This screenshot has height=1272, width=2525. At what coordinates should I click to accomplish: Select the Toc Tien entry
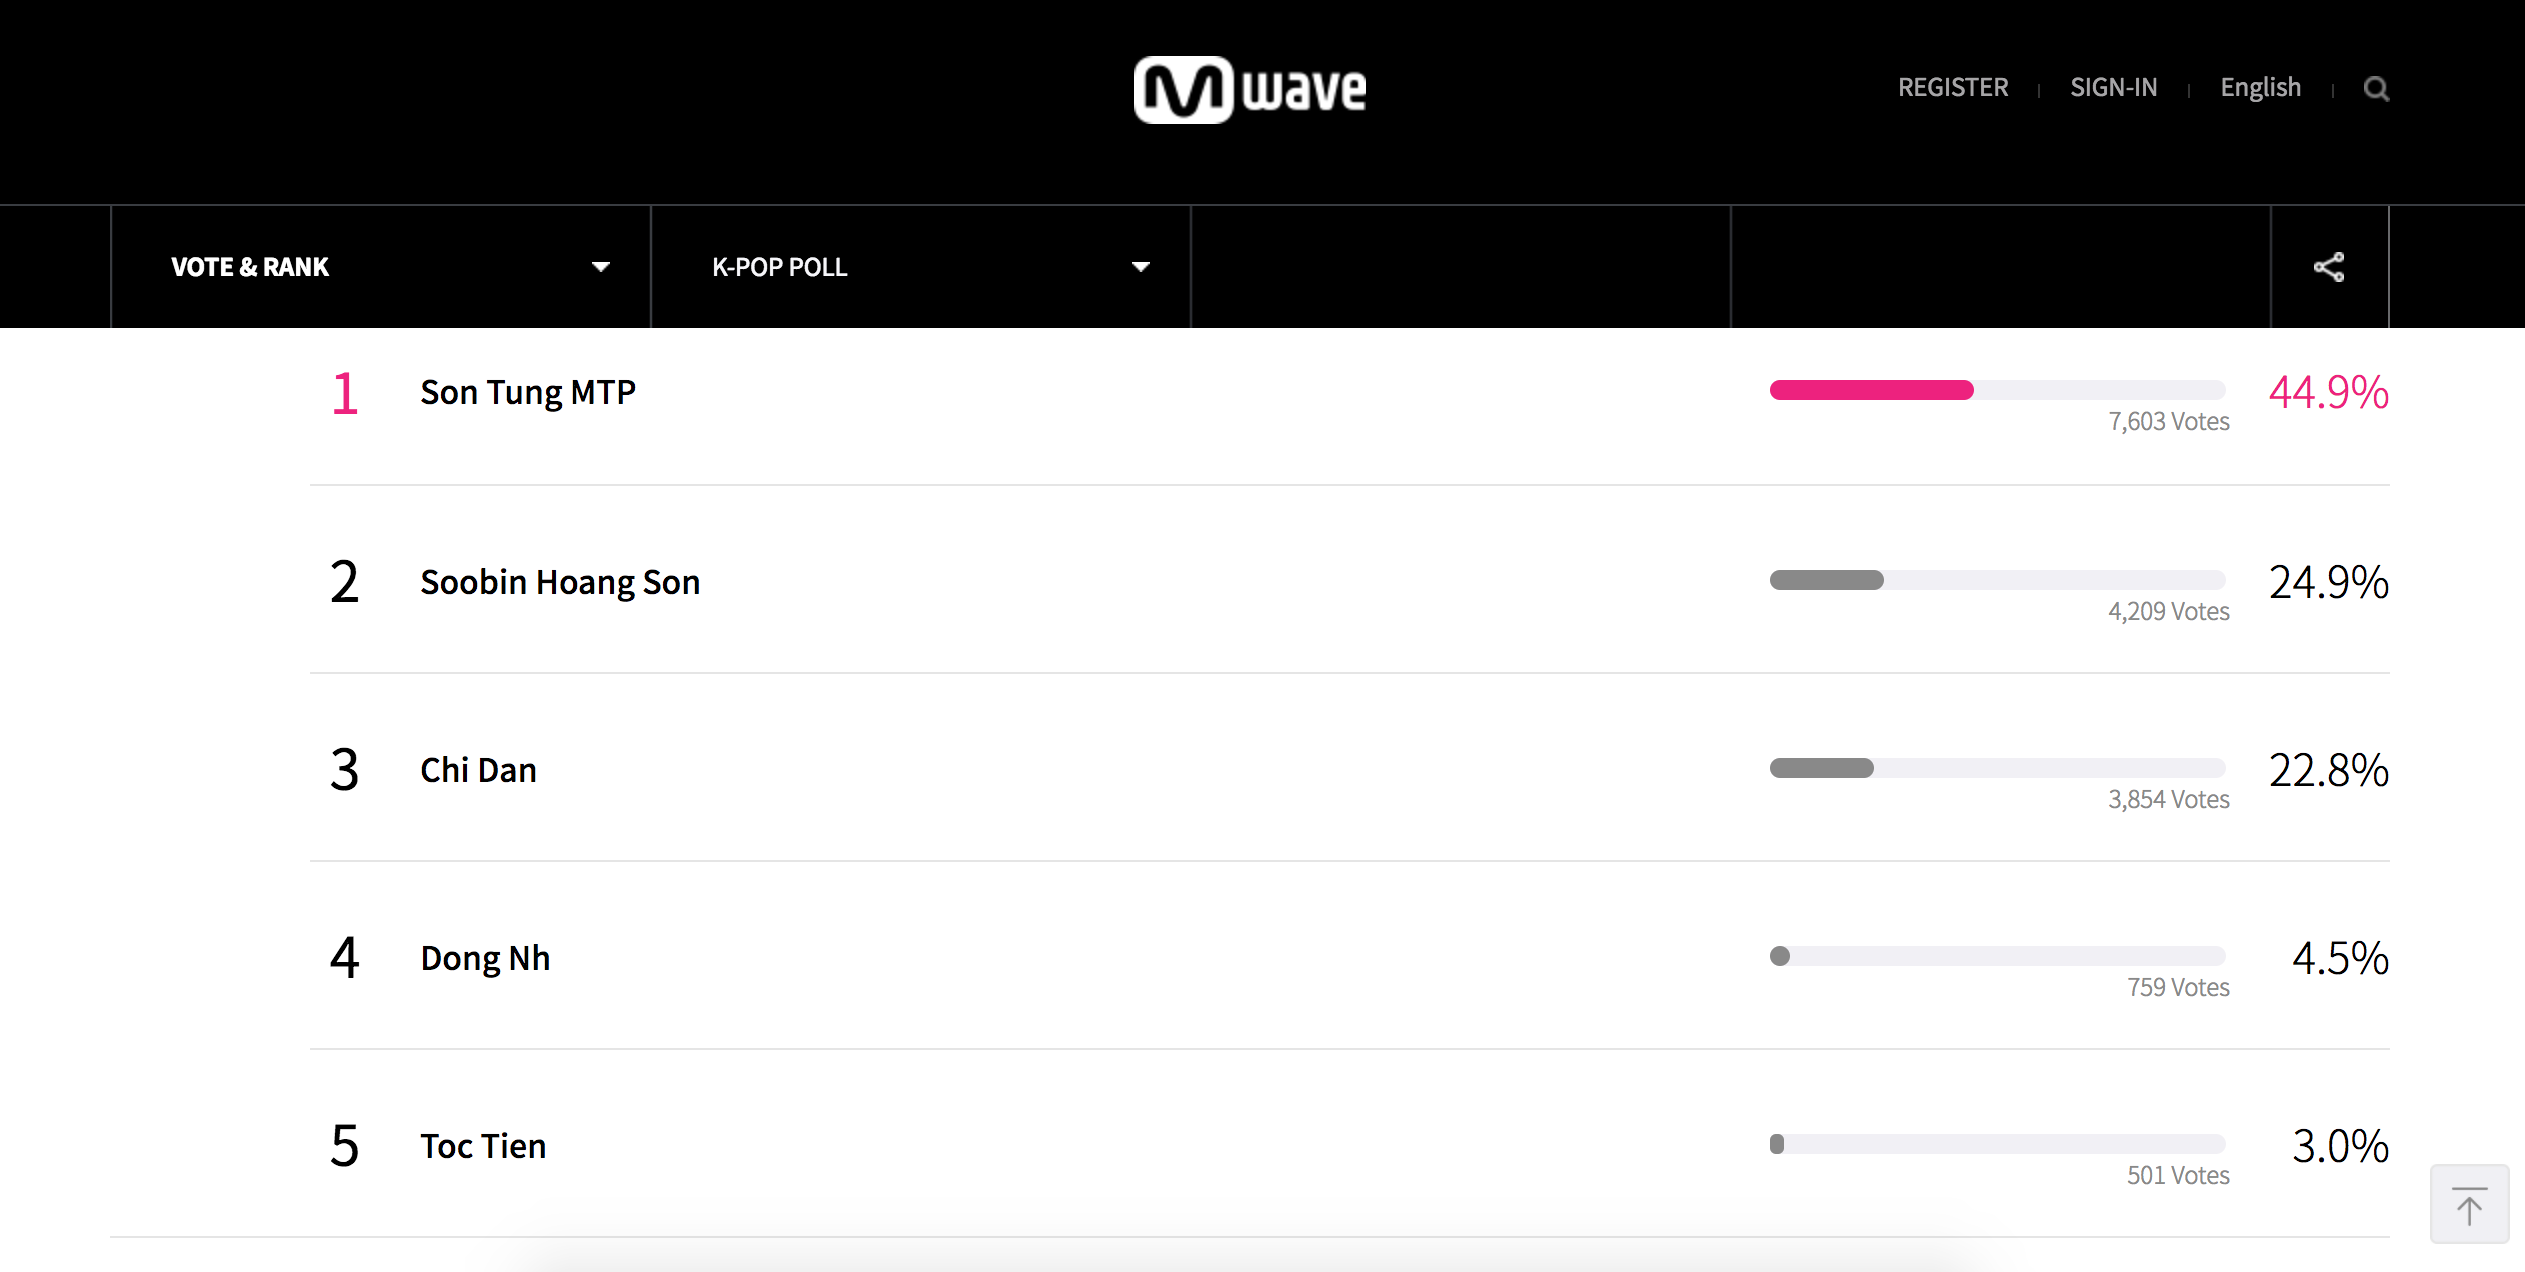[1349, 1145]
